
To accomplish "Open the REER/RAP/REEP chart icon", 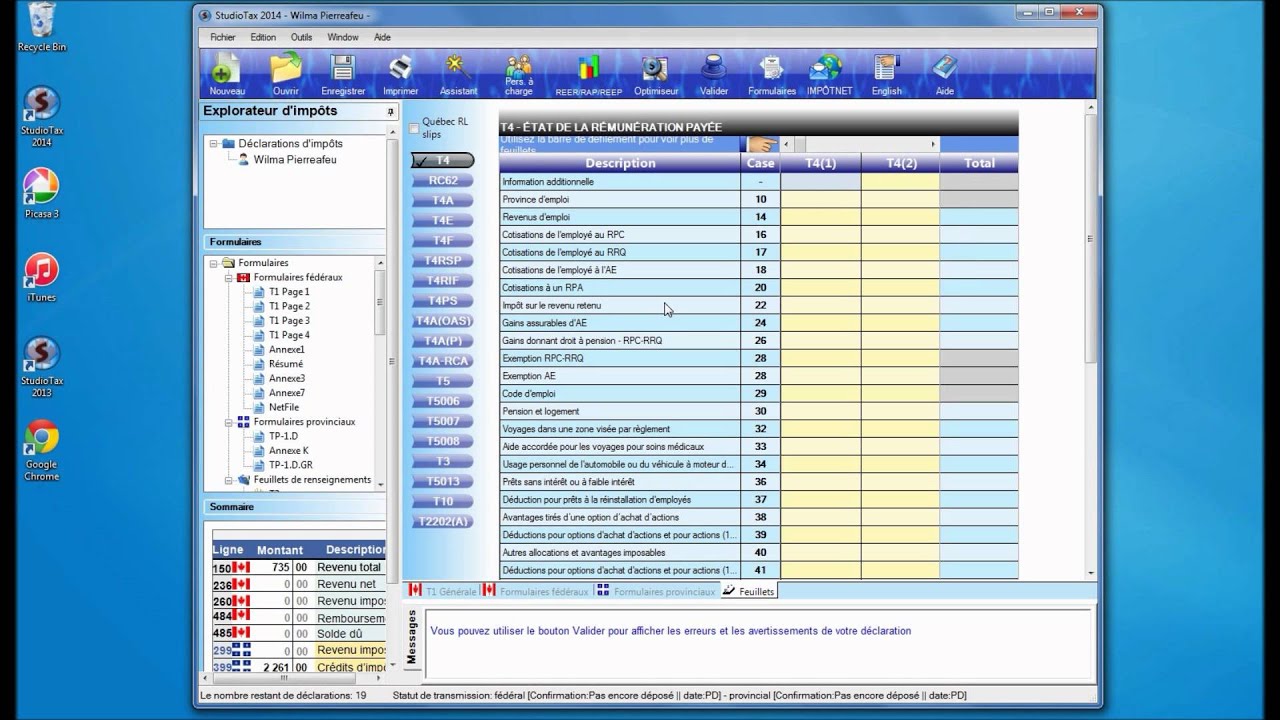I will tap(589, 74).
